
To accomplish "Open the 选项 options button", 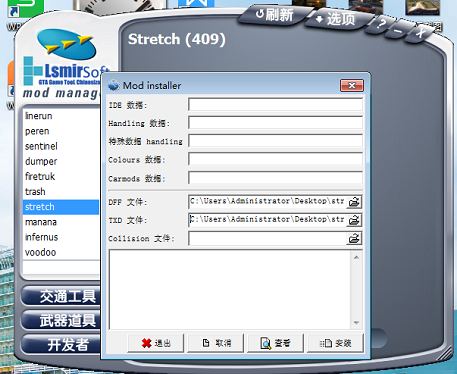I will coord(337,19).
